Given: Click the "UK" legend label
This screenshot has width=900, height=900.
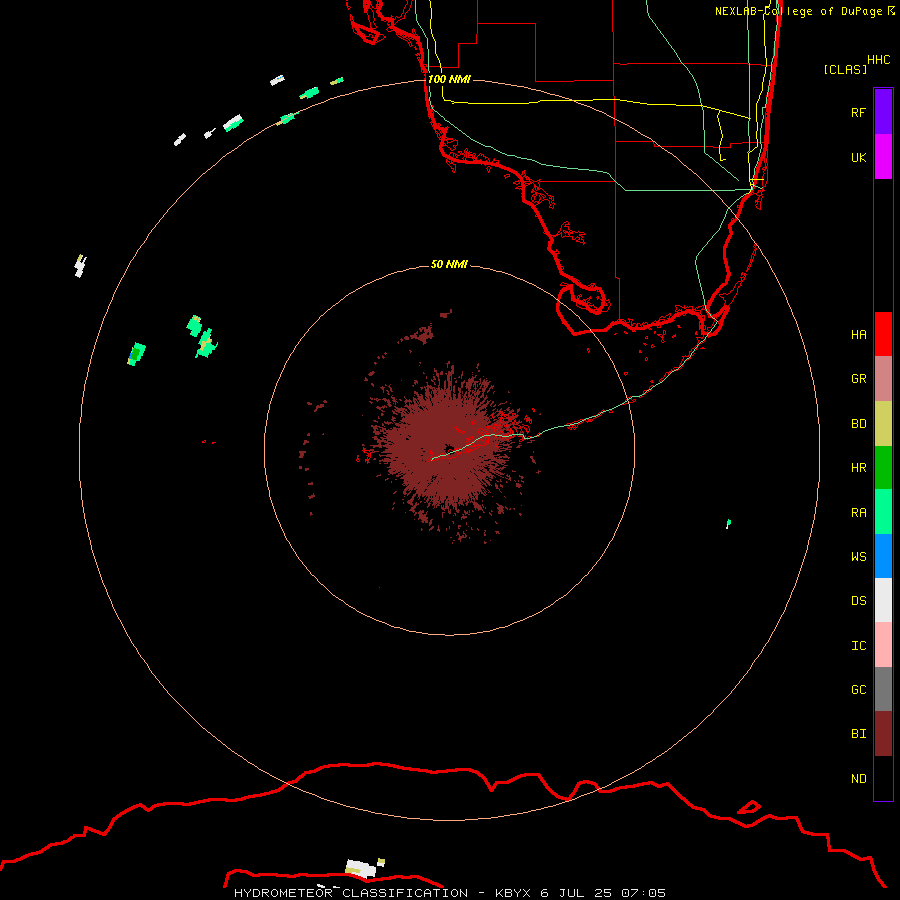Looking at the screenshot, I should pyautogui.click(x=858, y=157).
